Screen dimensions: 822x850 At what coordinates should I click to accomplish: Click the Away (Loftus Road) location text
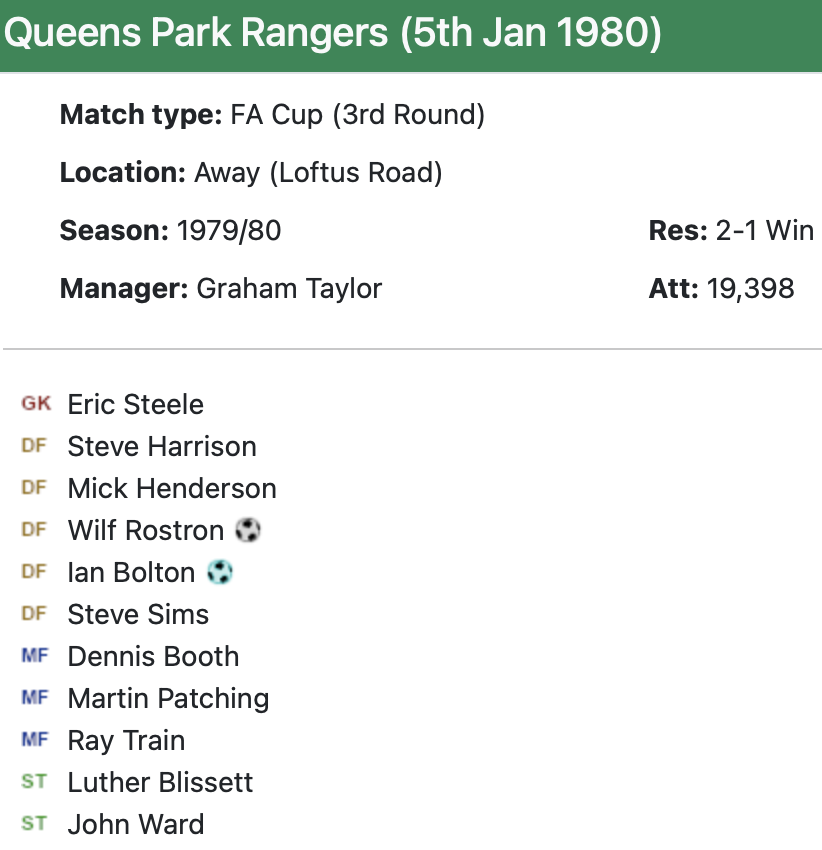pyautogui.click(x=318, y=173)
